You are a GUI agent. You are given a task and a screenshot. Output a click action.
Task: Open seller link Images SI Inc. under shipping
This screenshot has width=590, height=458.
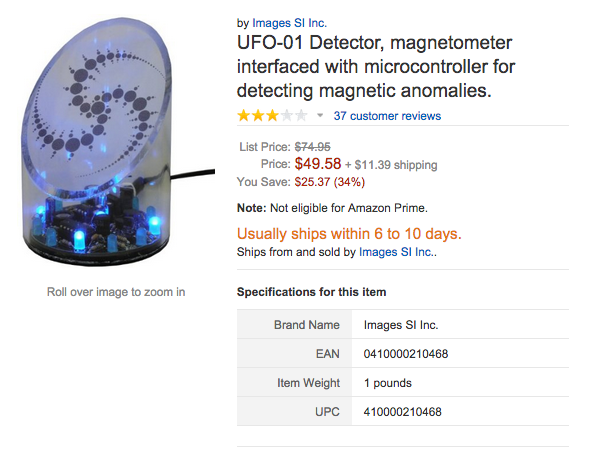397,252
